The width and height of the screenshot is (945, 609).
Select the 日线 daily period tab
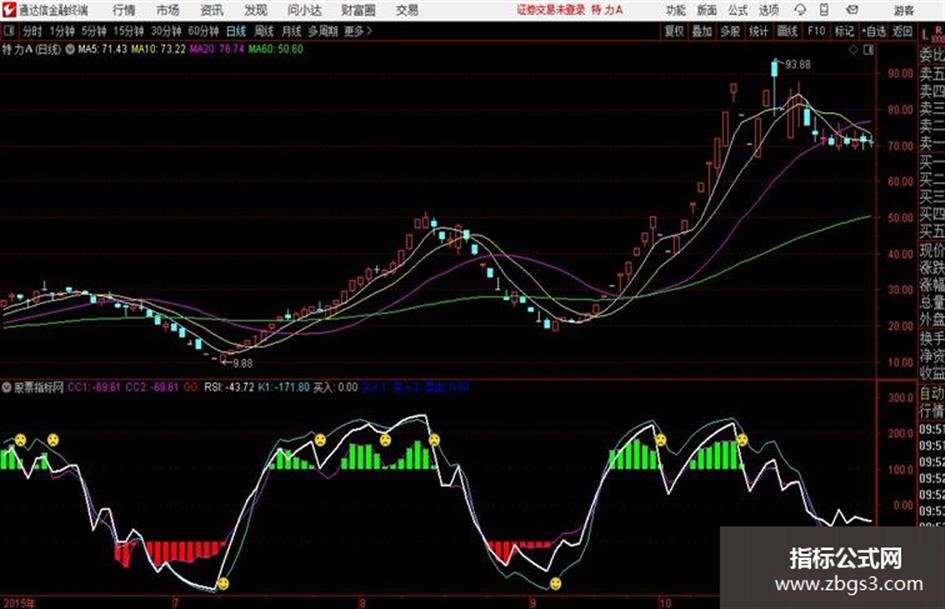236,31
